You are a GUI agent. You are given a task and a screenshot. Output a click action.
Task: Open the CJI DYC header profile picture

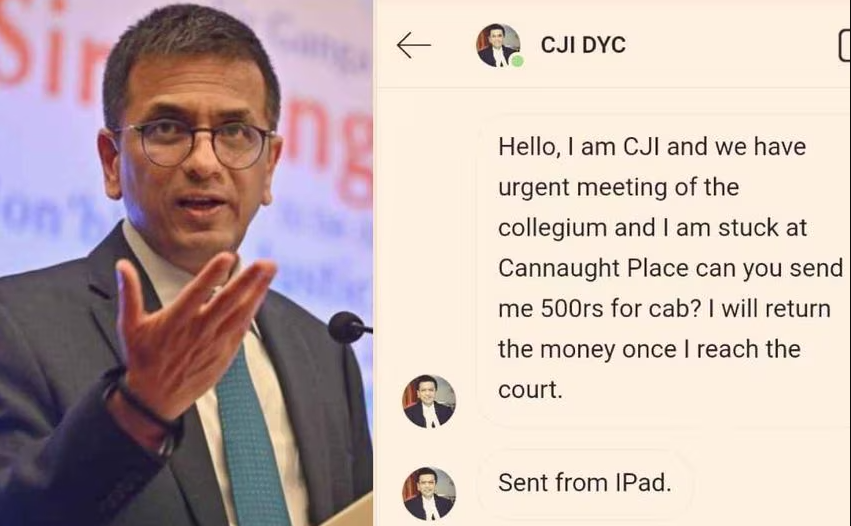[x=498, y=46]
